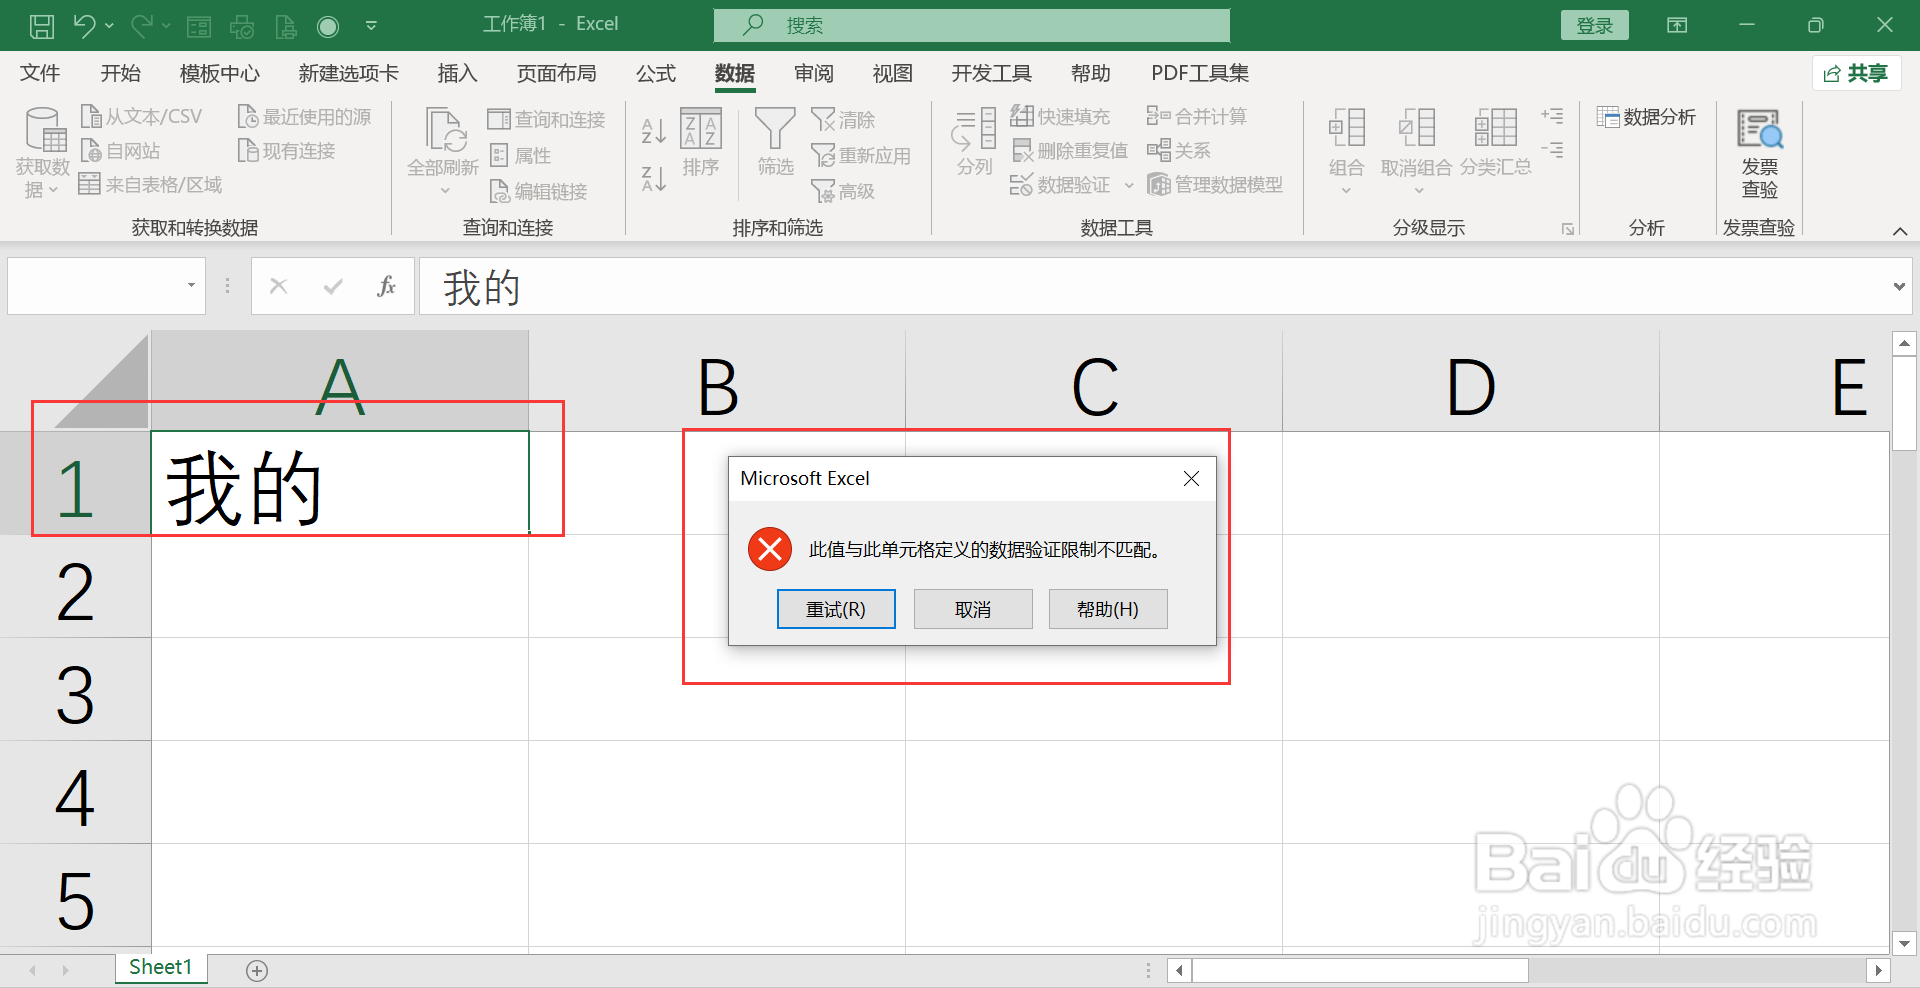Close the Microsoft Excel error dialog

1191,479
